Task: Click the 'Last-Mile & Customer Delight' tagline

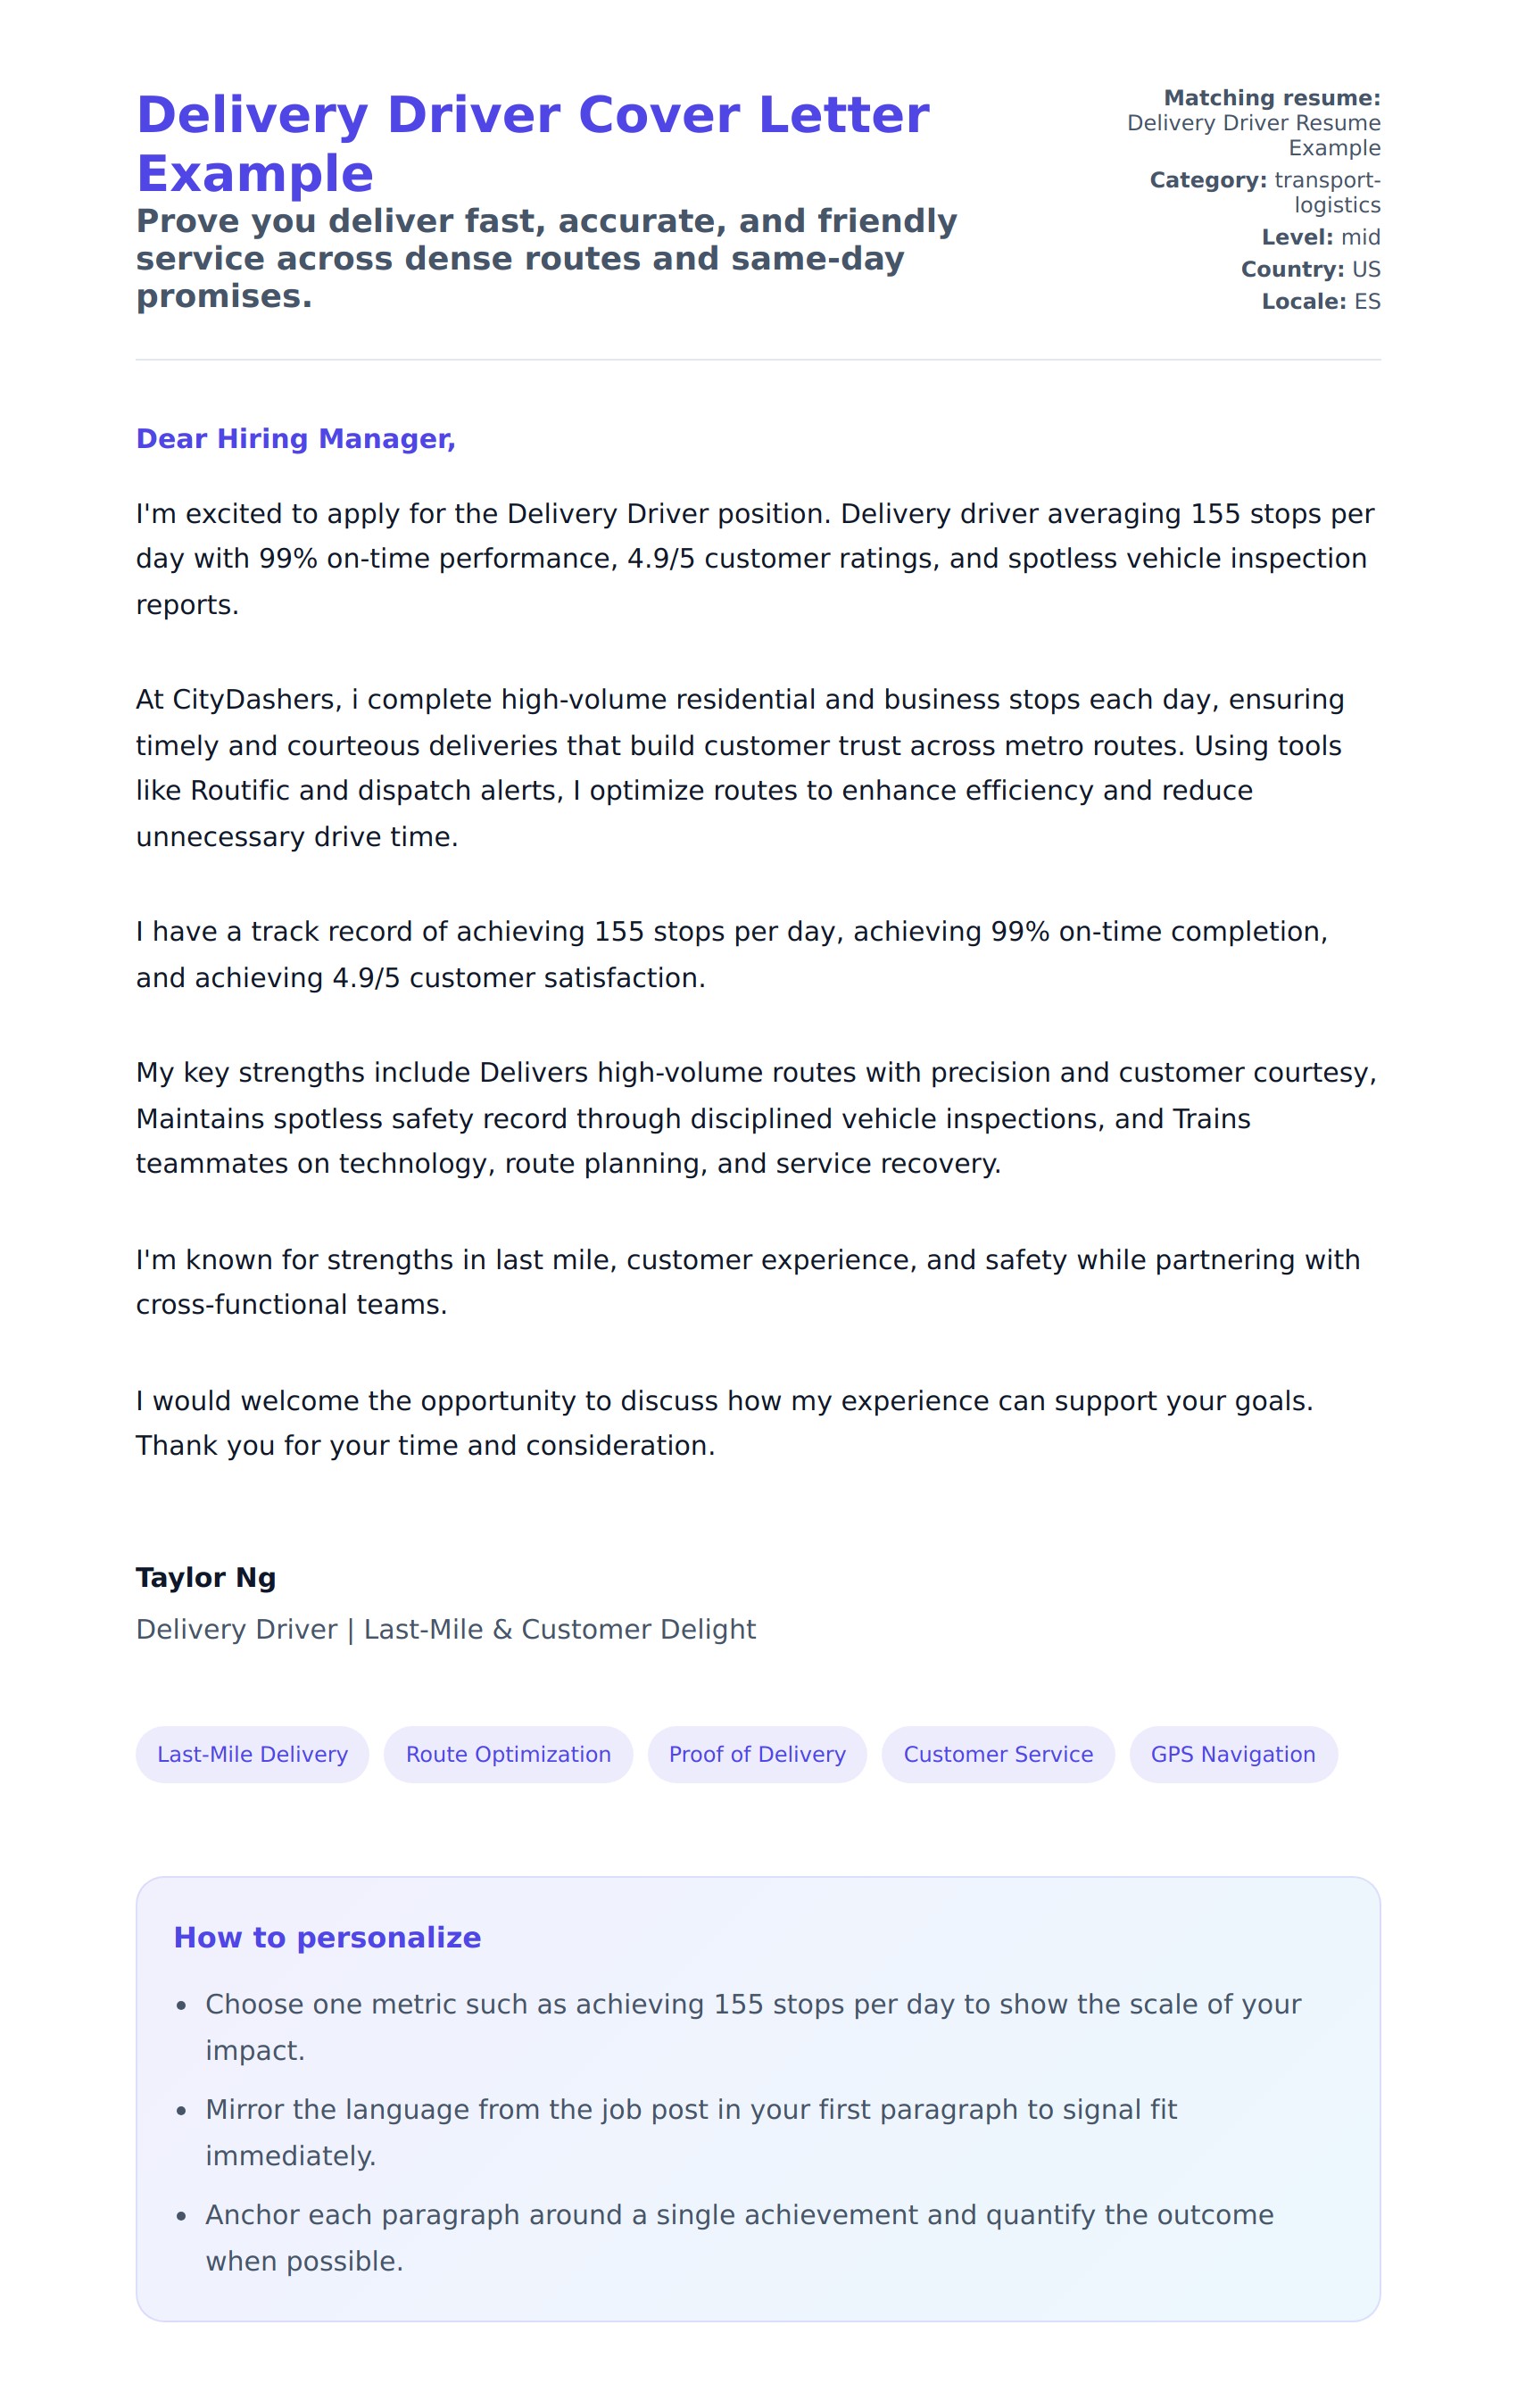Action: 560,1629
